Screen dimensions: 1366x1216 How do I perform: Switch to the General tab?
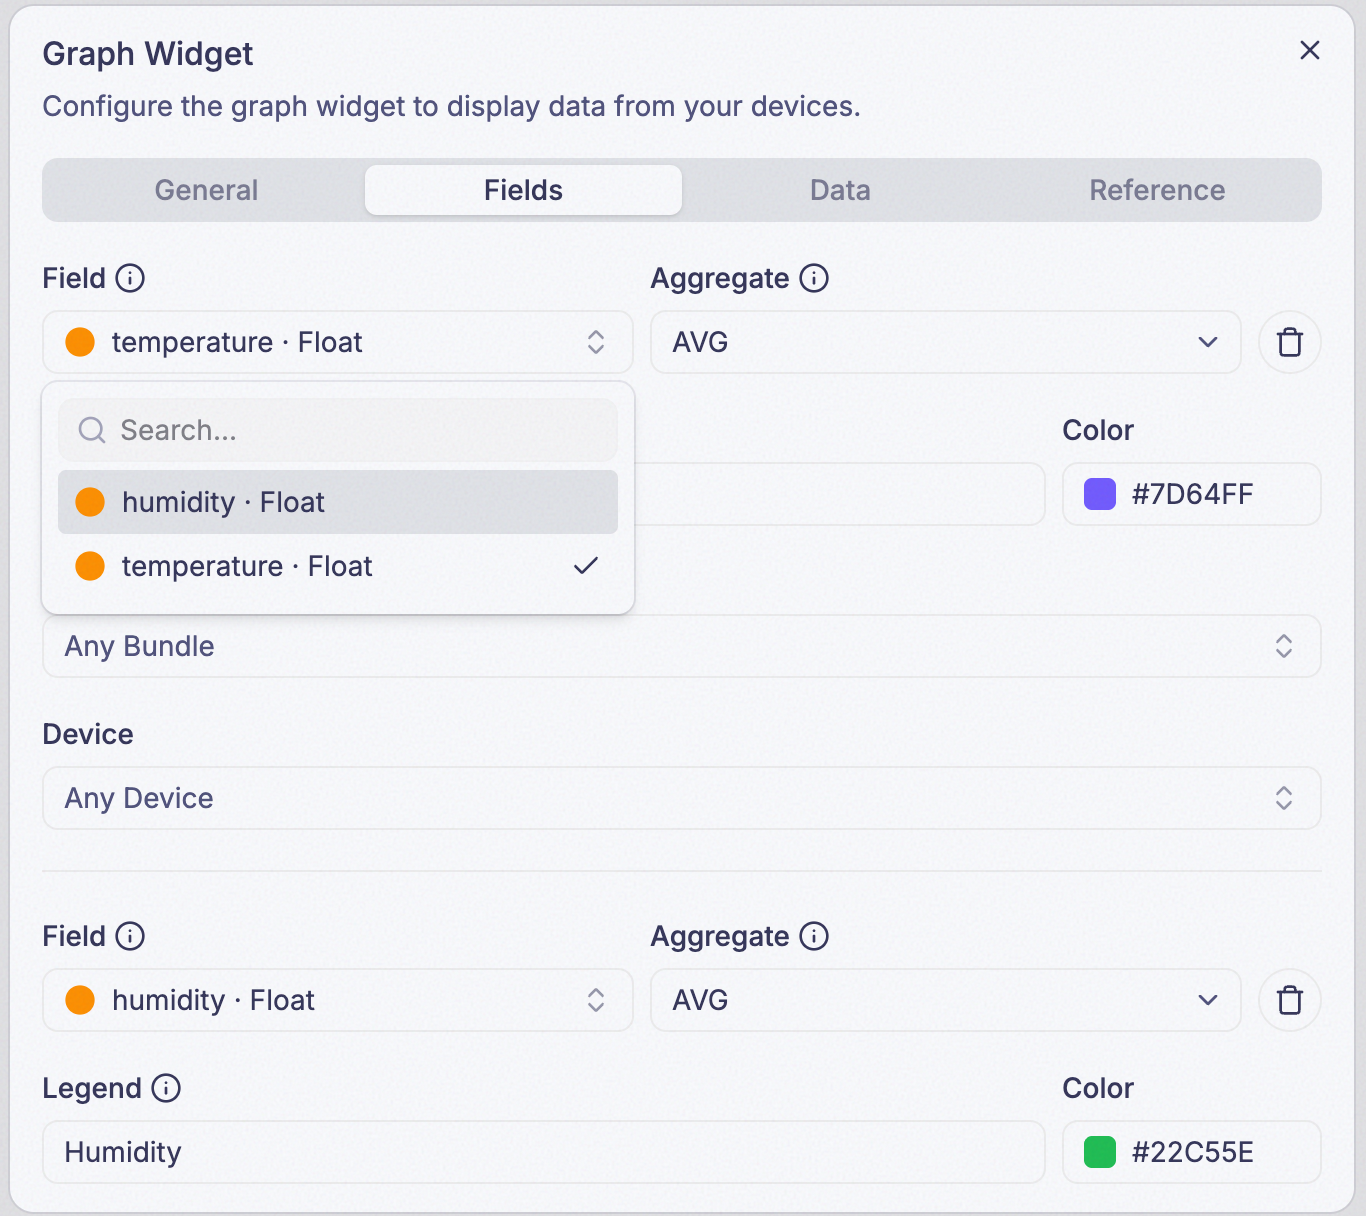click(206, 190)
